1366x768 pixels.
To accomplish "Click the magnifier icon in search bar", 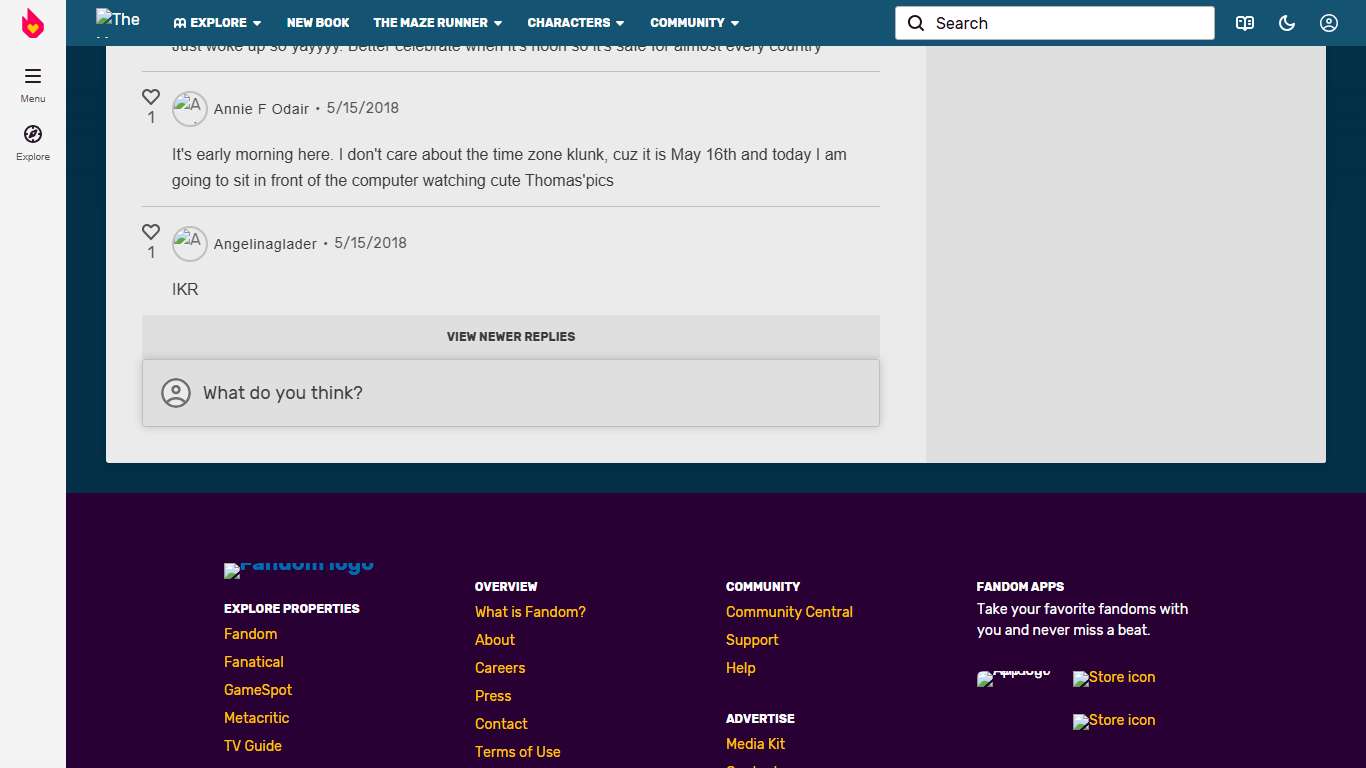I will [916, 23].
